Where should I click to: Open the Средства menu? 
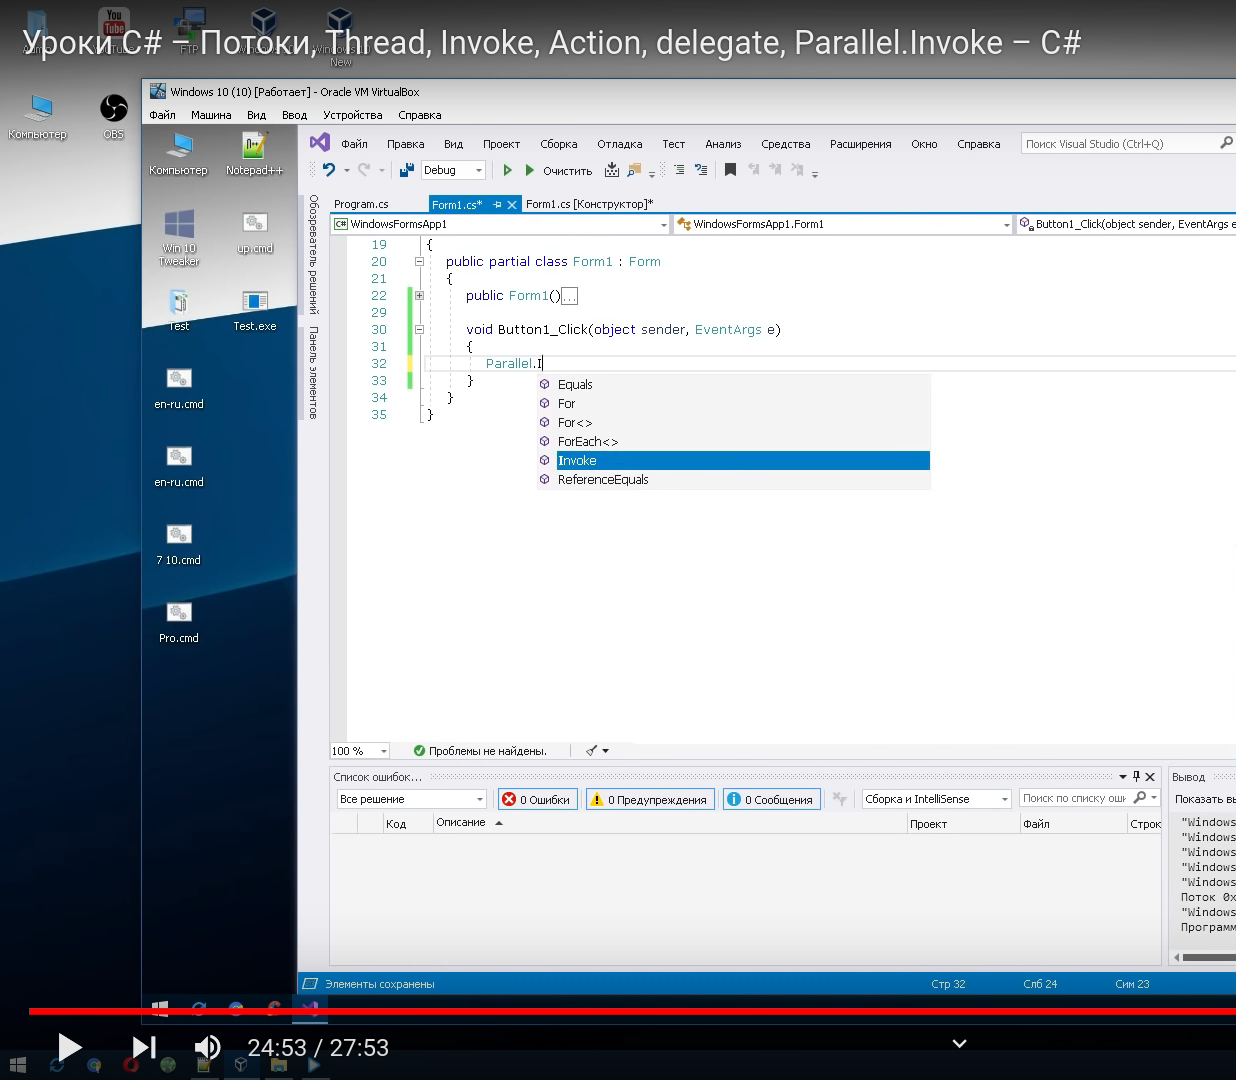tap(785, 144)
